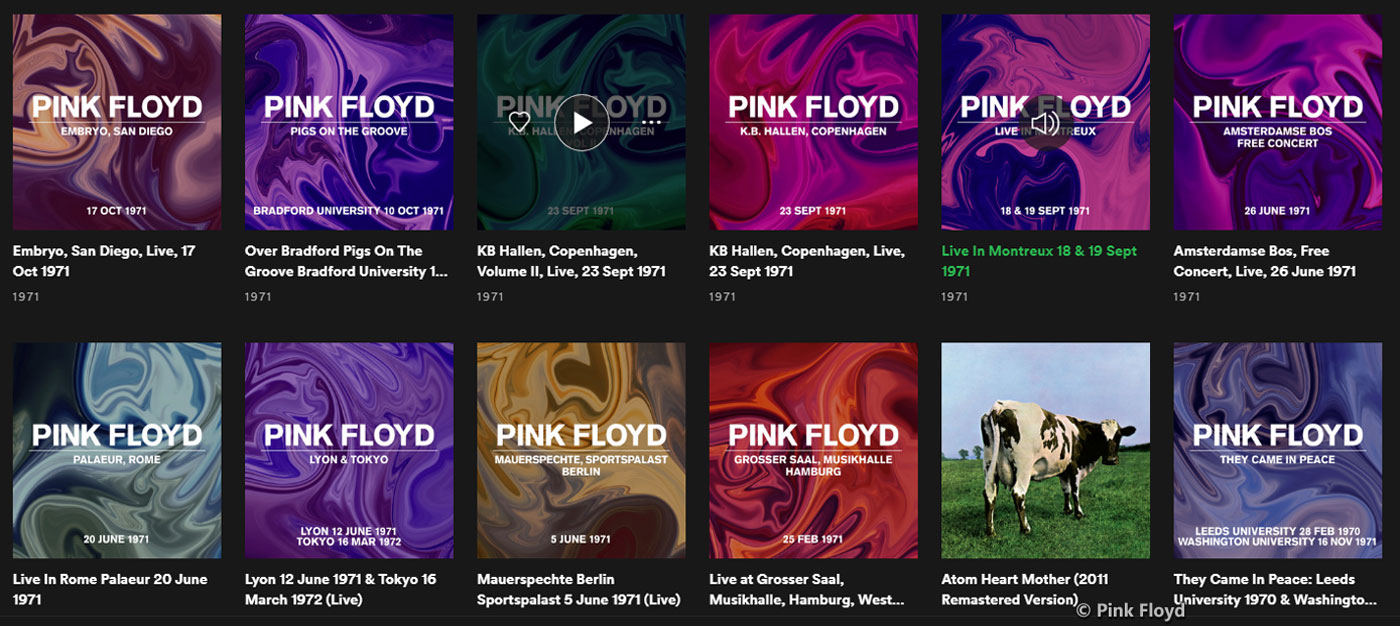Image resolution: width=1400 pixels, height=626 pixels.
Task: Like the KB Hallen Volume II album
Action: click(519, 122)
